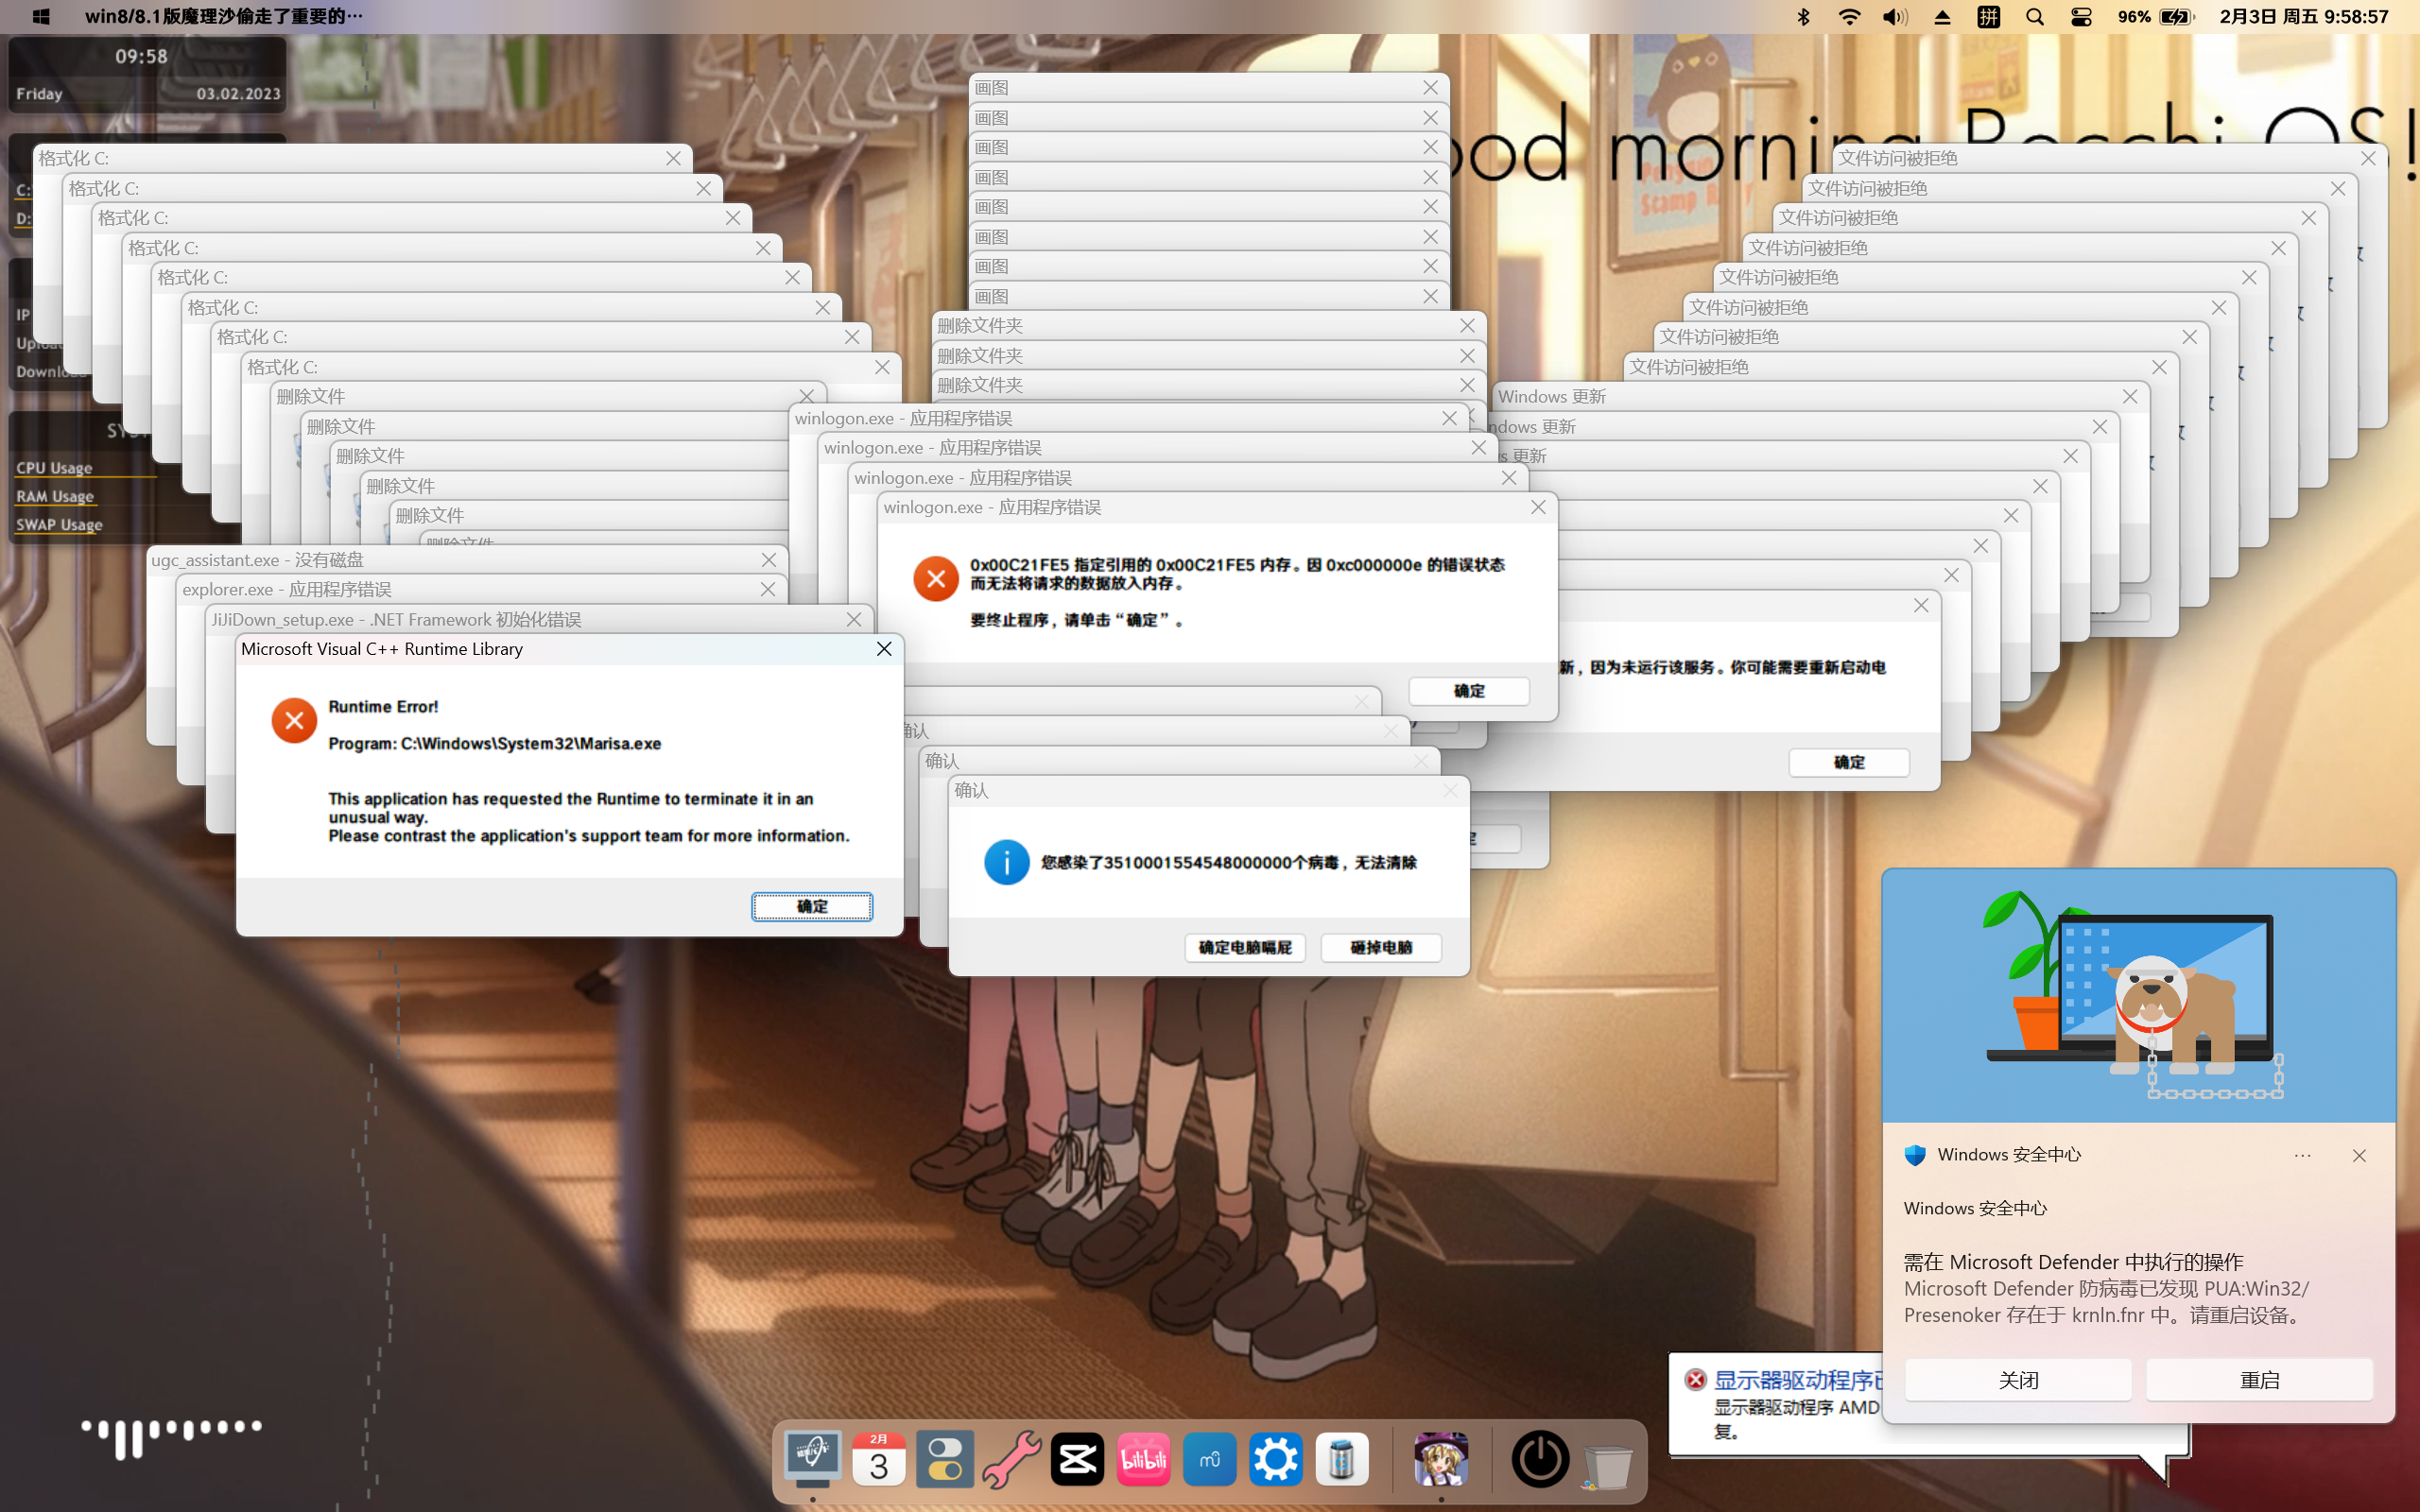
Task: Click the 'Program: C:\Windows\System32\Marisa.exe' line
Action: click(x=495, y=743)
